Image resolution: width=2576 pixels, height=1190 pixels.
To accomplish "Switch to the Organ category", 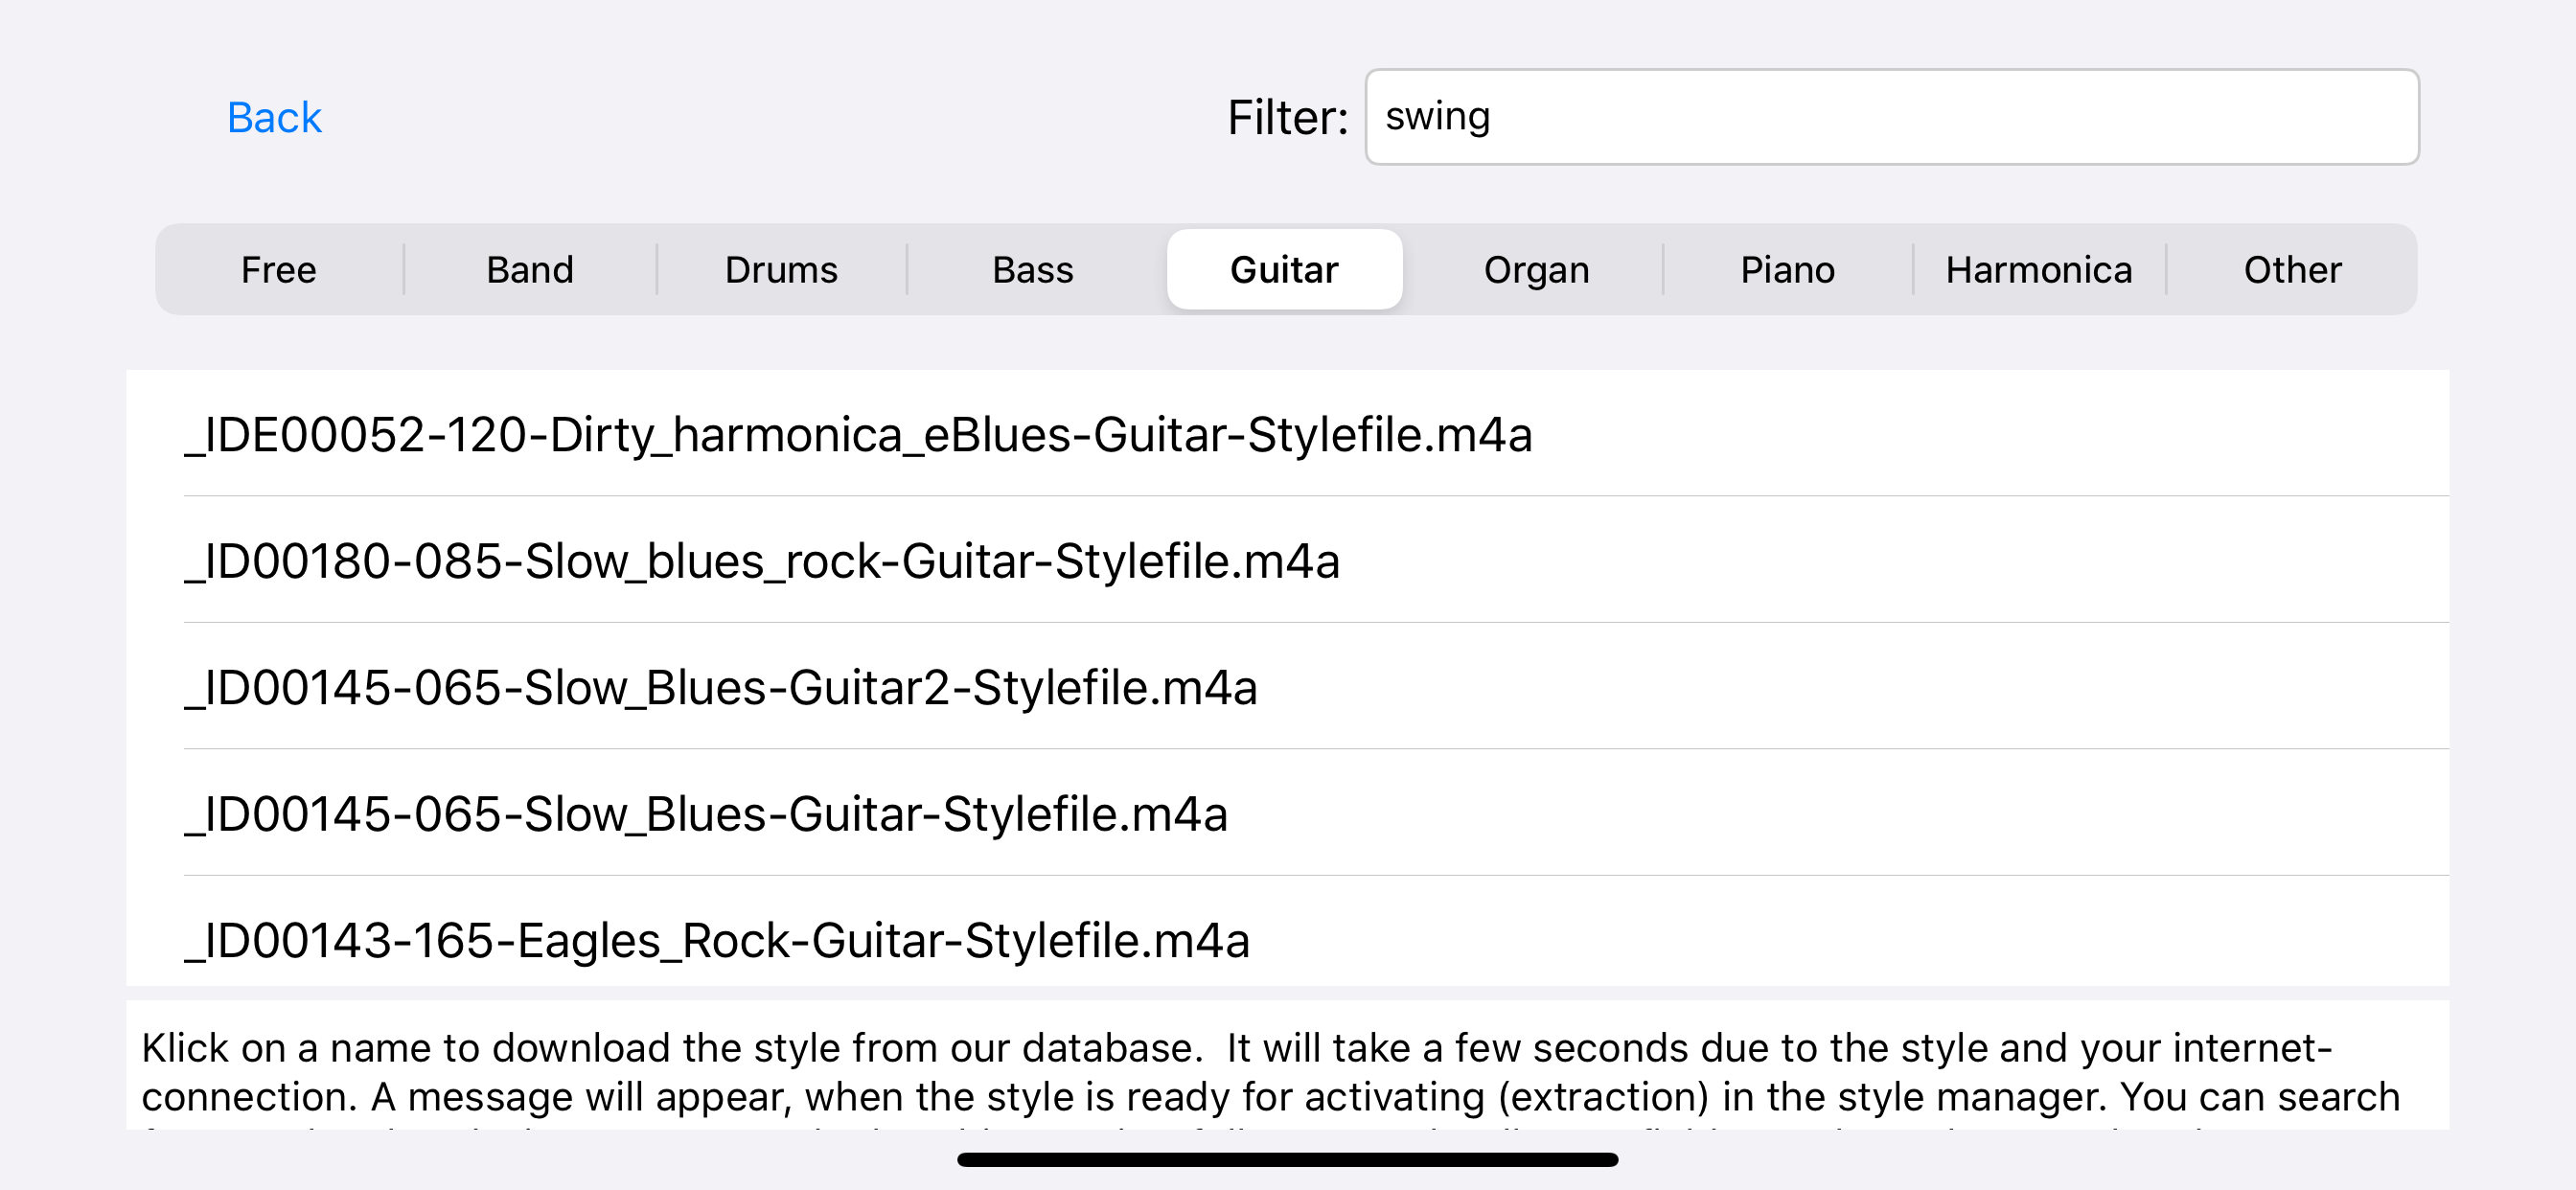I will coord(1536,270).
